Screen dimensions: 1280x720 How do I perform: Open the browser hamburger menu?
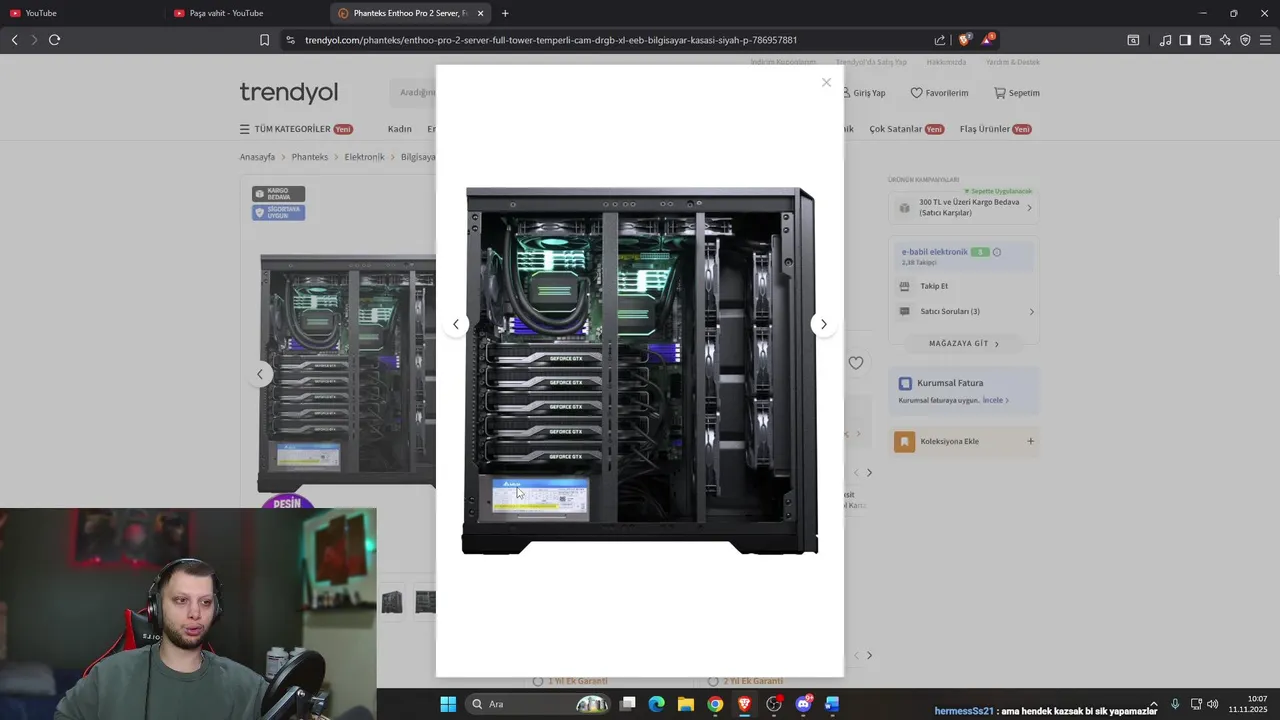point(1265,40)
